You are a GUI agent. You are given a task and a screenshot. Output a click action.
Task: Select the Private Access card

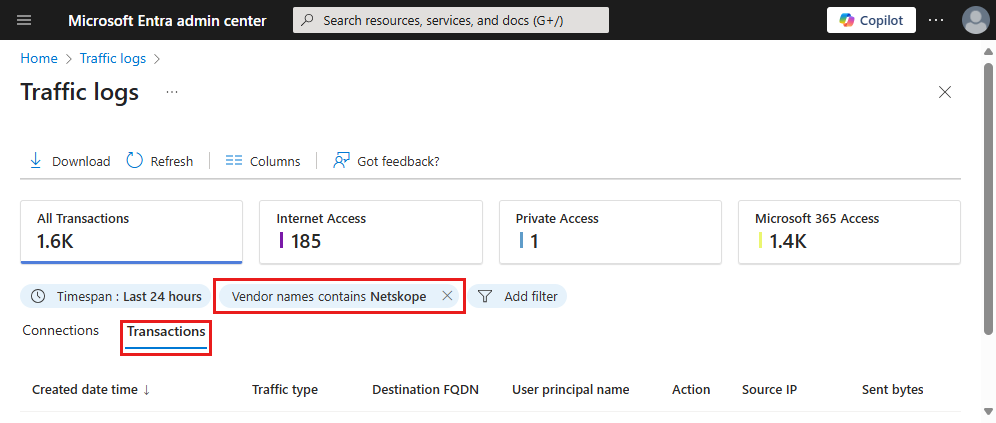coord(610,232)
